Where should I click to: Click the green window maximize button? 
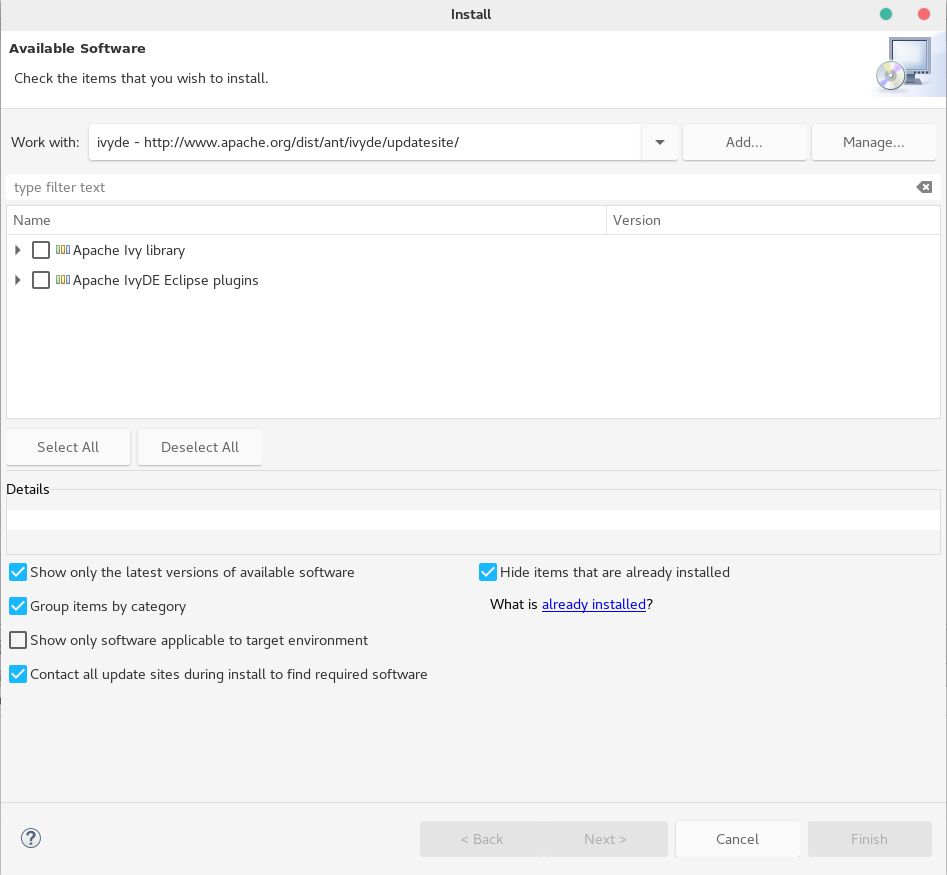886,14
